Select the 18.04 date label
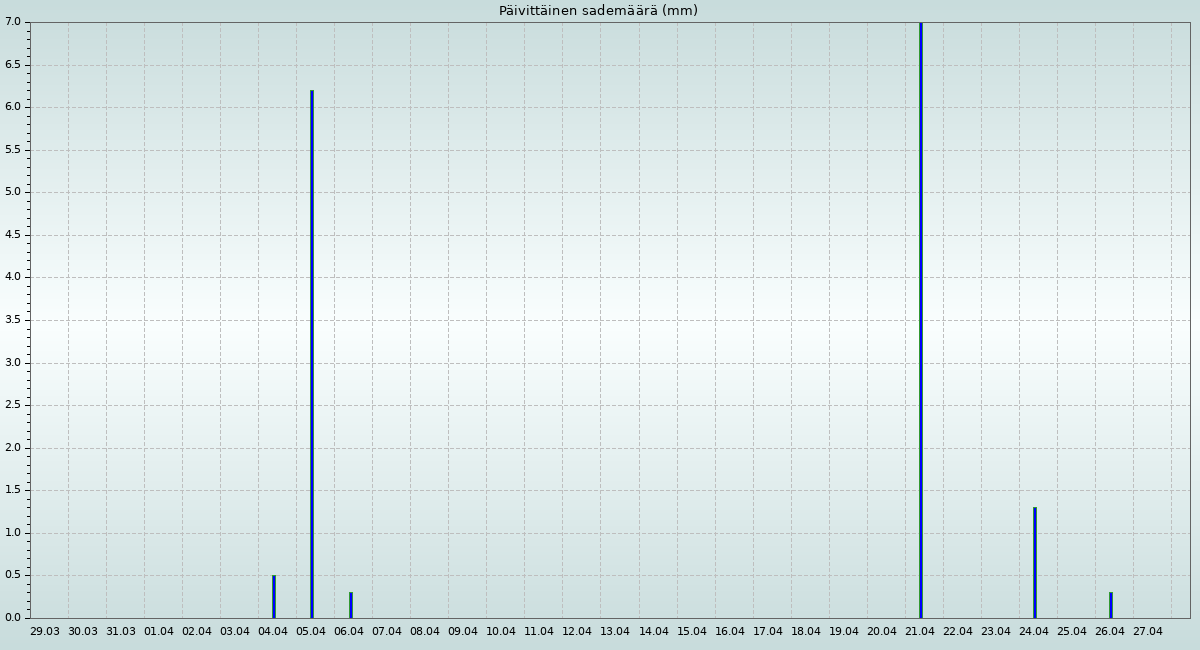 806,631
